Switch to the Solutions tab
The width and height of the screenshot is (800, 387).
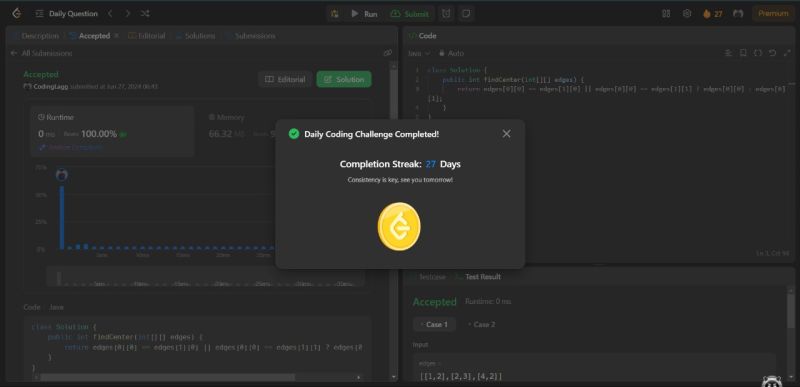(195, 36)
